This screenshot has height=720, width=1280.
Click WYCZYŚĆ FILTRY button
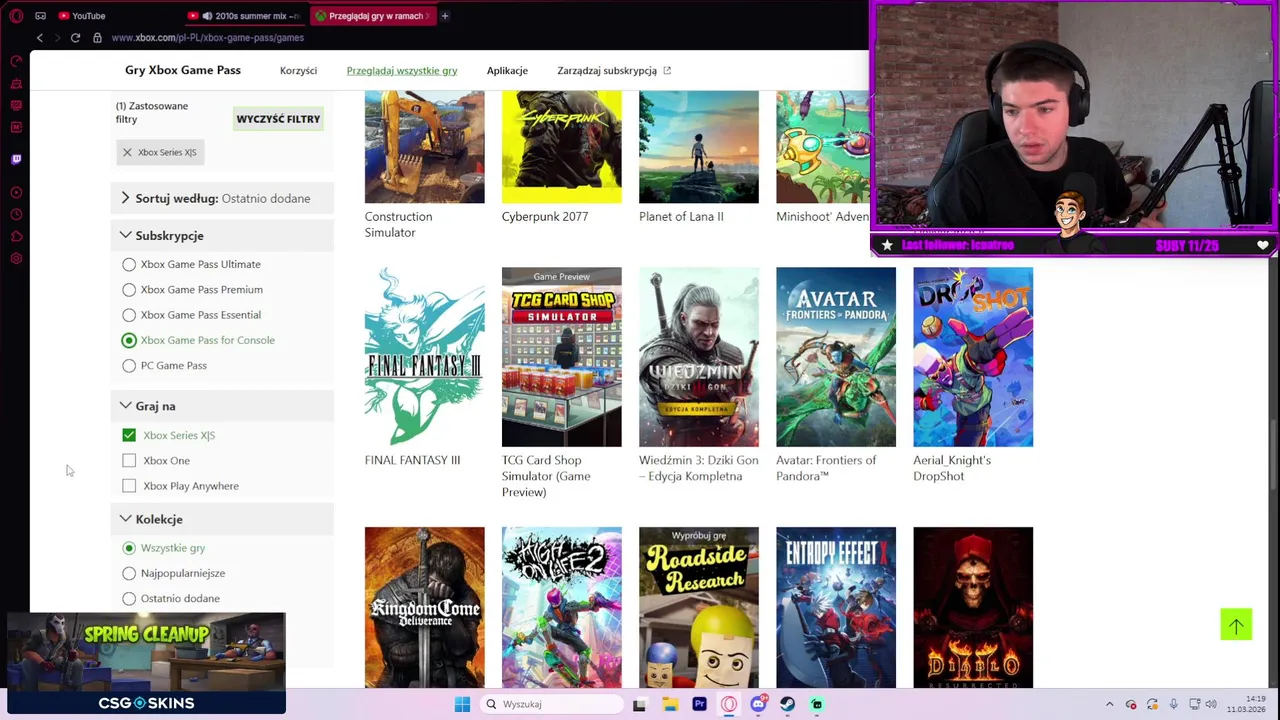point(278,119)
